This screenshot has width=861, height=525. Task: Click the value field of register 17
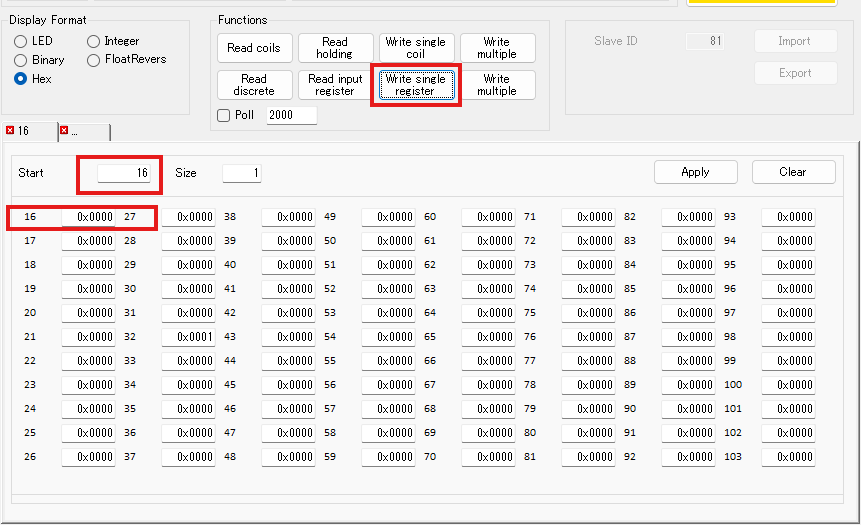point(88,241)
